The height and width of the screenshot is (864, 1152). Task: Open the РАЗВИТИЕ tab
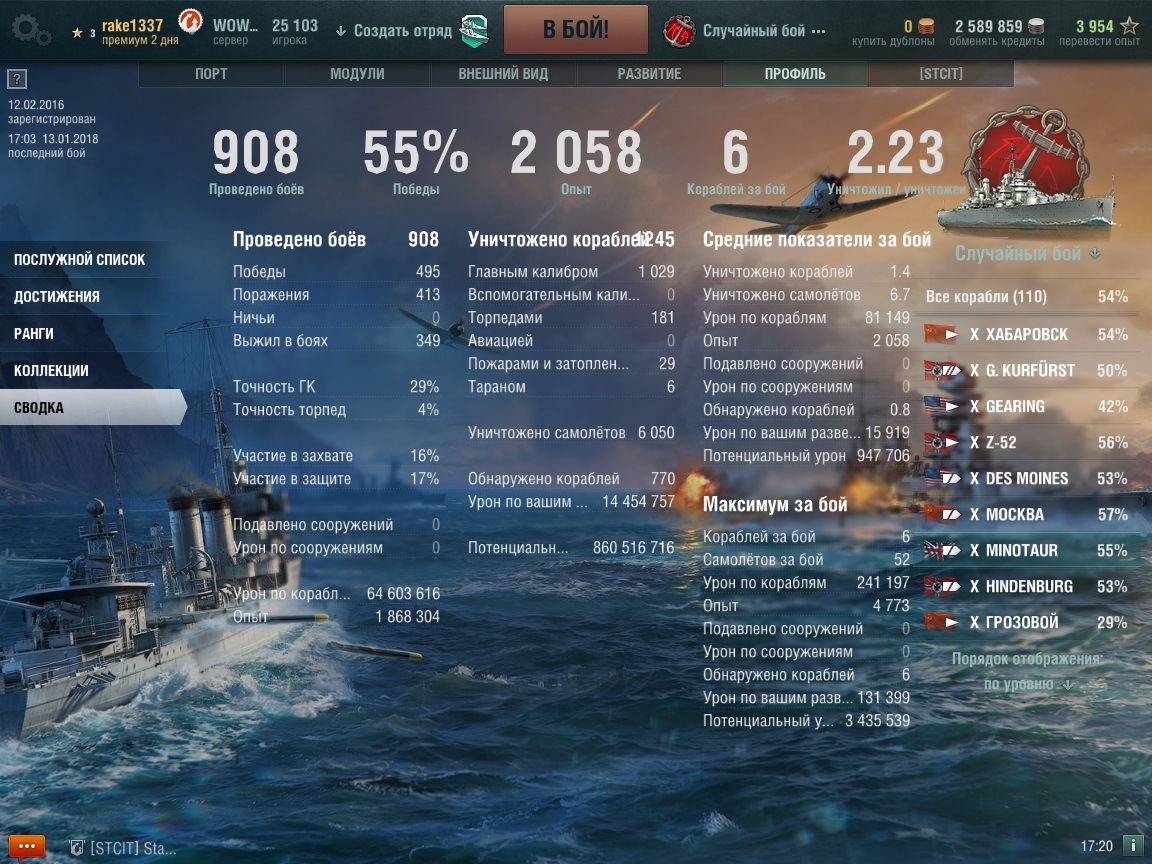coord(649,74)
